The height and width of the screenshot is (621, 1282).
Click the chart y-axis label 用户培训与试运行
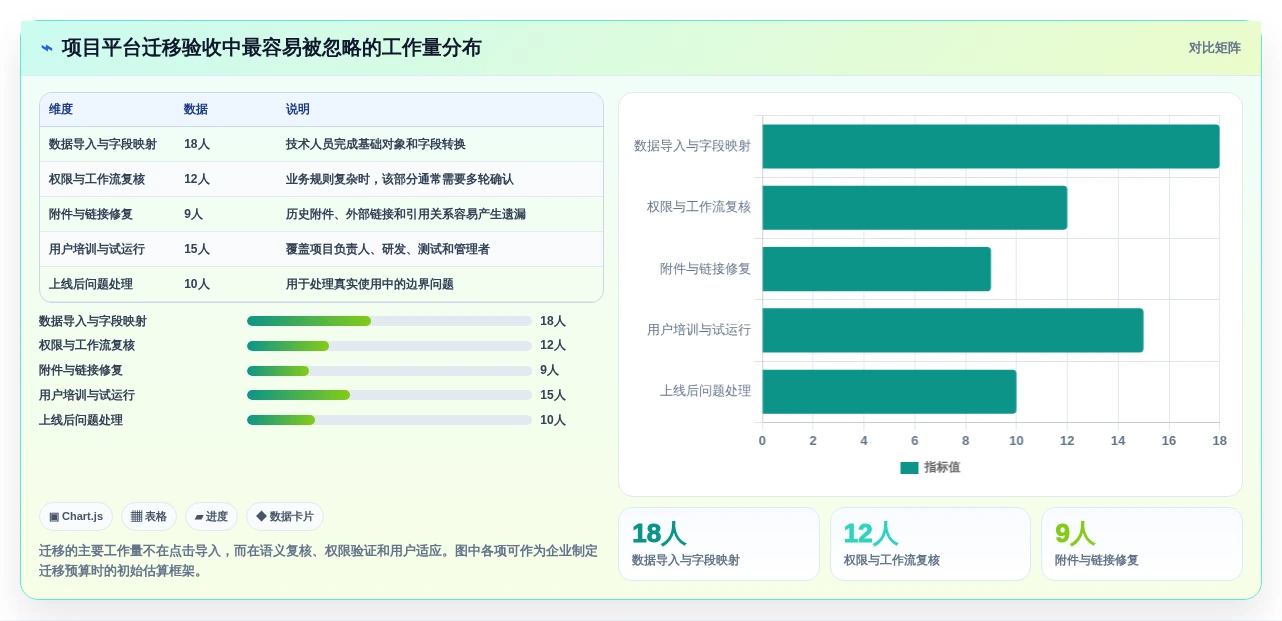click(699, 330)
